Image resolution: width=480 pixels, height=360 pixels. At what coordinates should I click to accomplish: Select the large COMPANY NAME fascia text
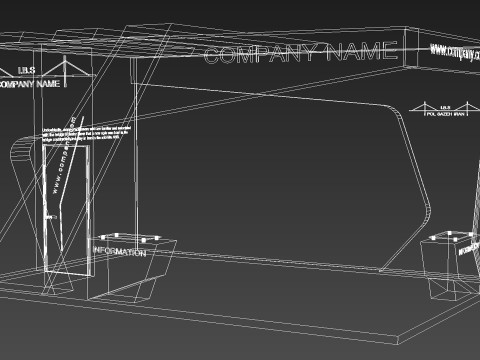[301, 52]
